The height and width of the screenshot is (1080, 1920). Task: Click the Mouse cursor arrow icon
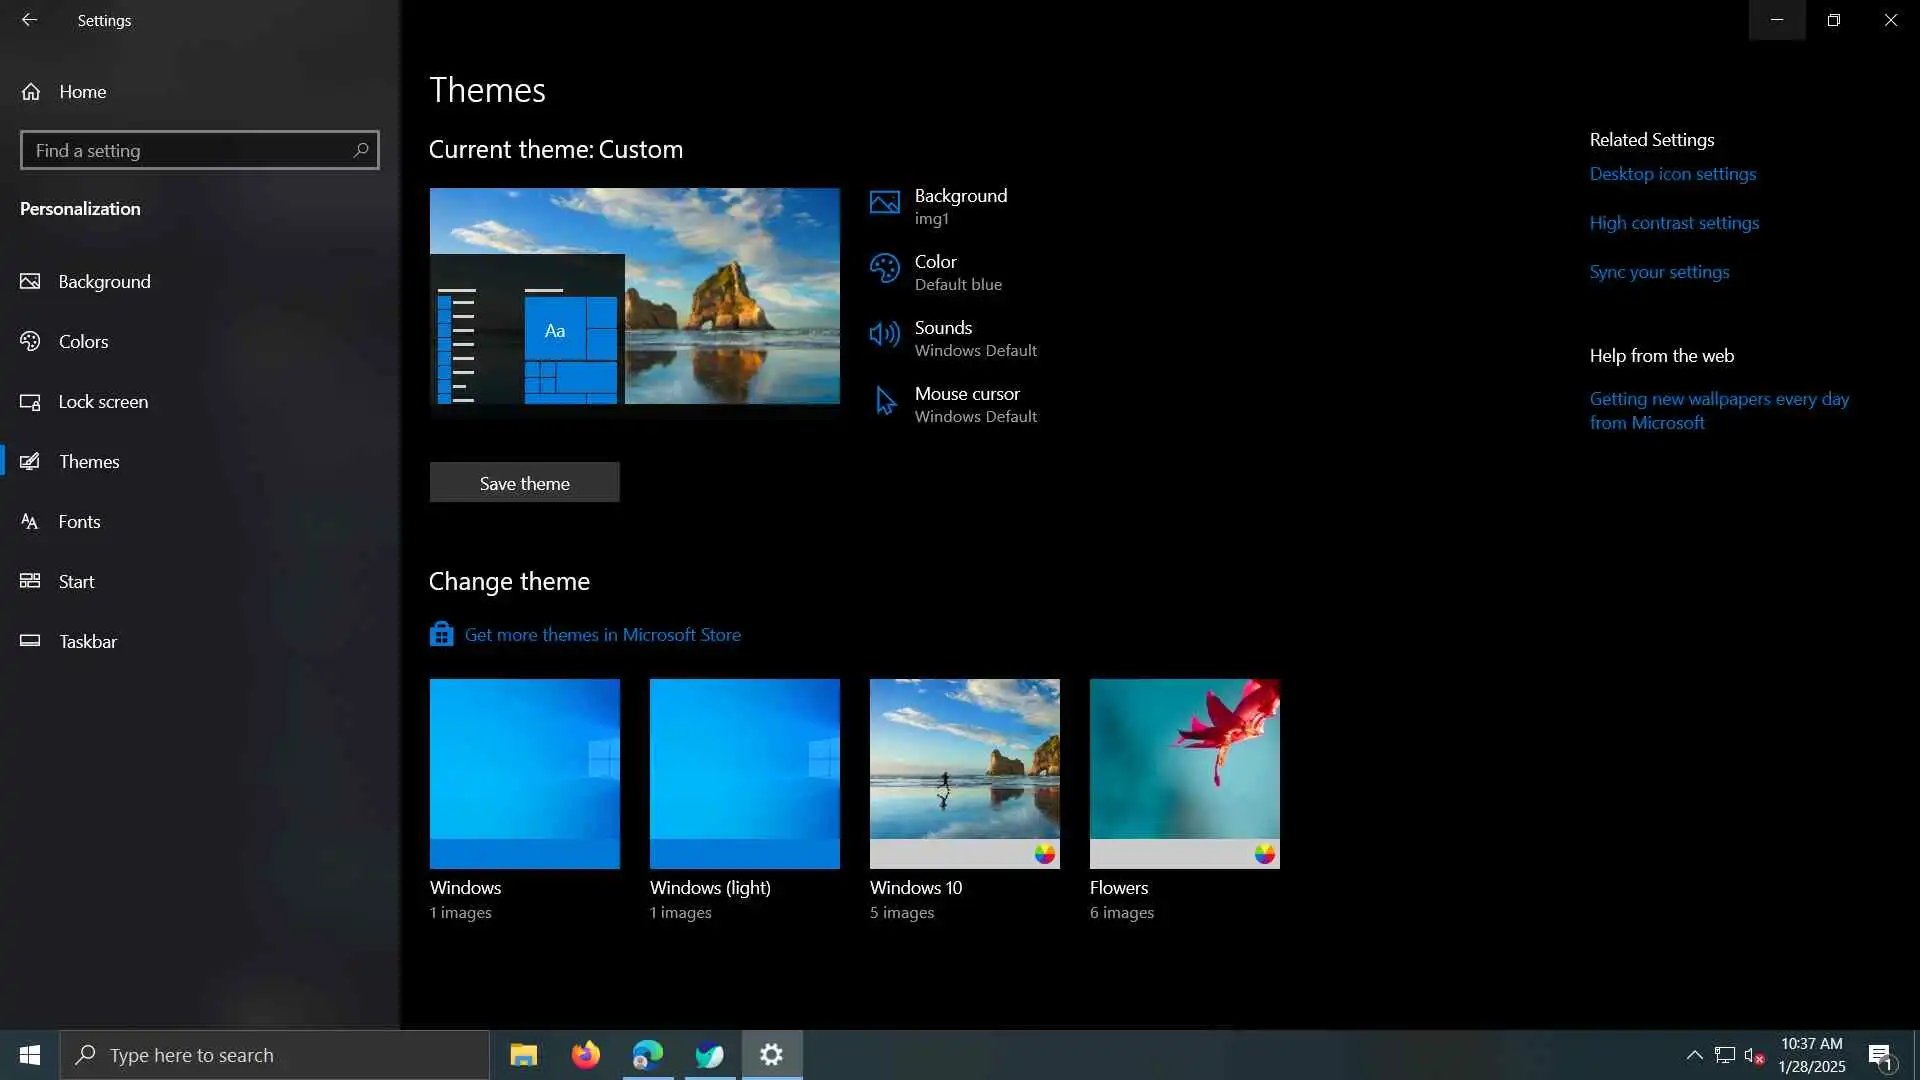click(x=885, y=401)
